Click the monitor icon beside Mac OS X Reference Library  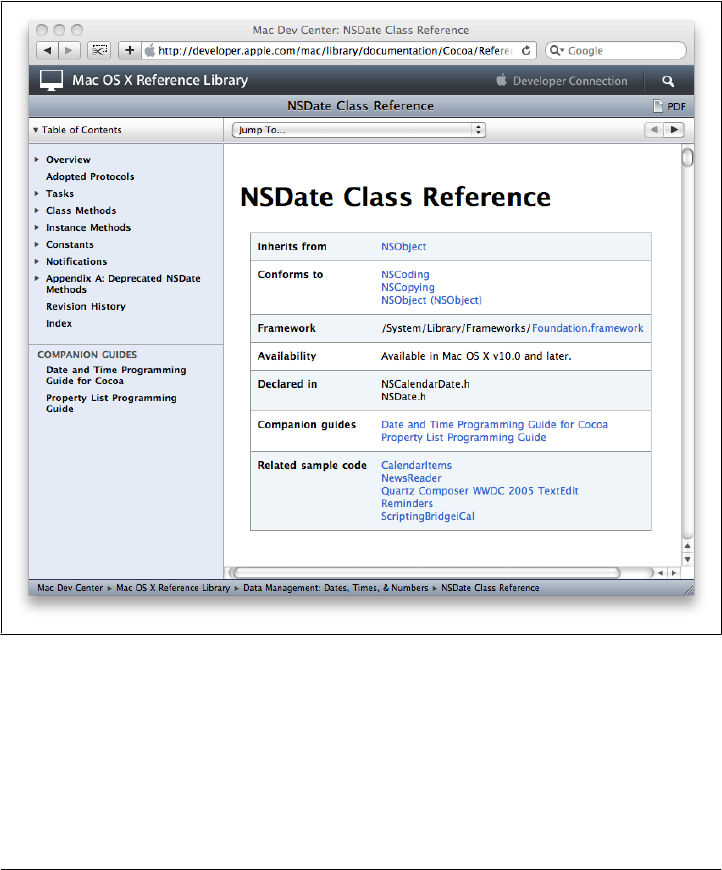pos(51,80)
